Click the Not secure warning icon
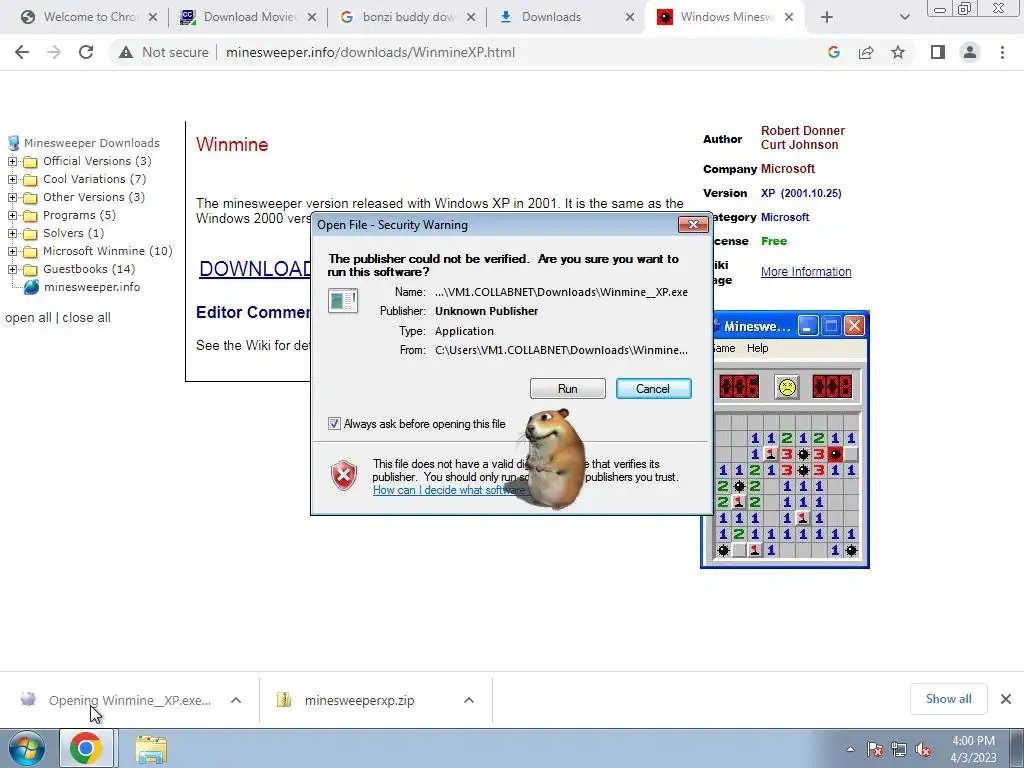The height and width of the screenshot is (768, 1024). pyautogui.click(x=125, y=52)
